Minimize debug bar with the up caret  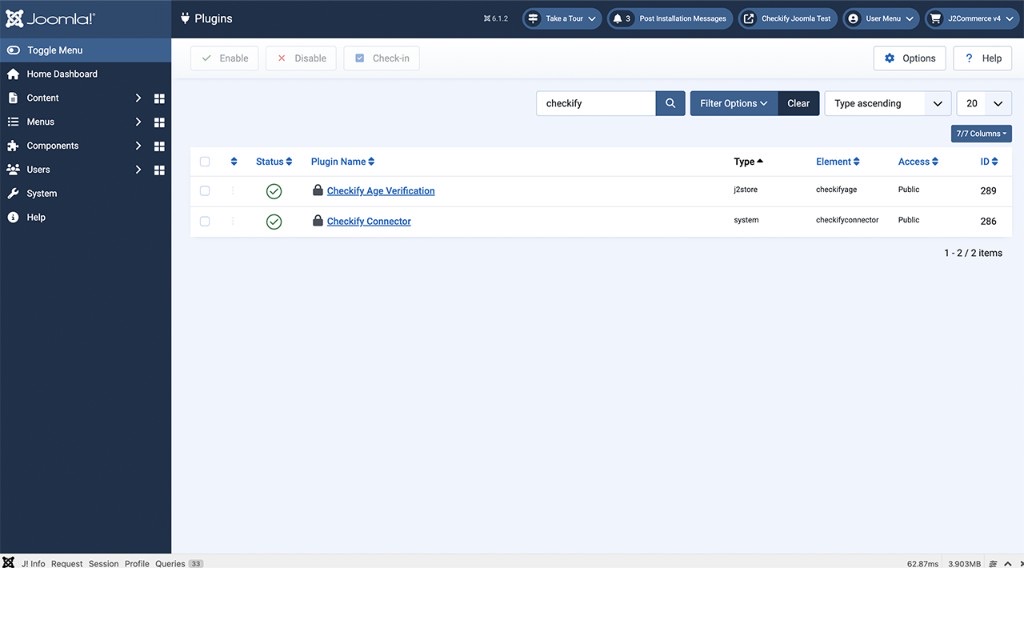(x=1008, y=564)
